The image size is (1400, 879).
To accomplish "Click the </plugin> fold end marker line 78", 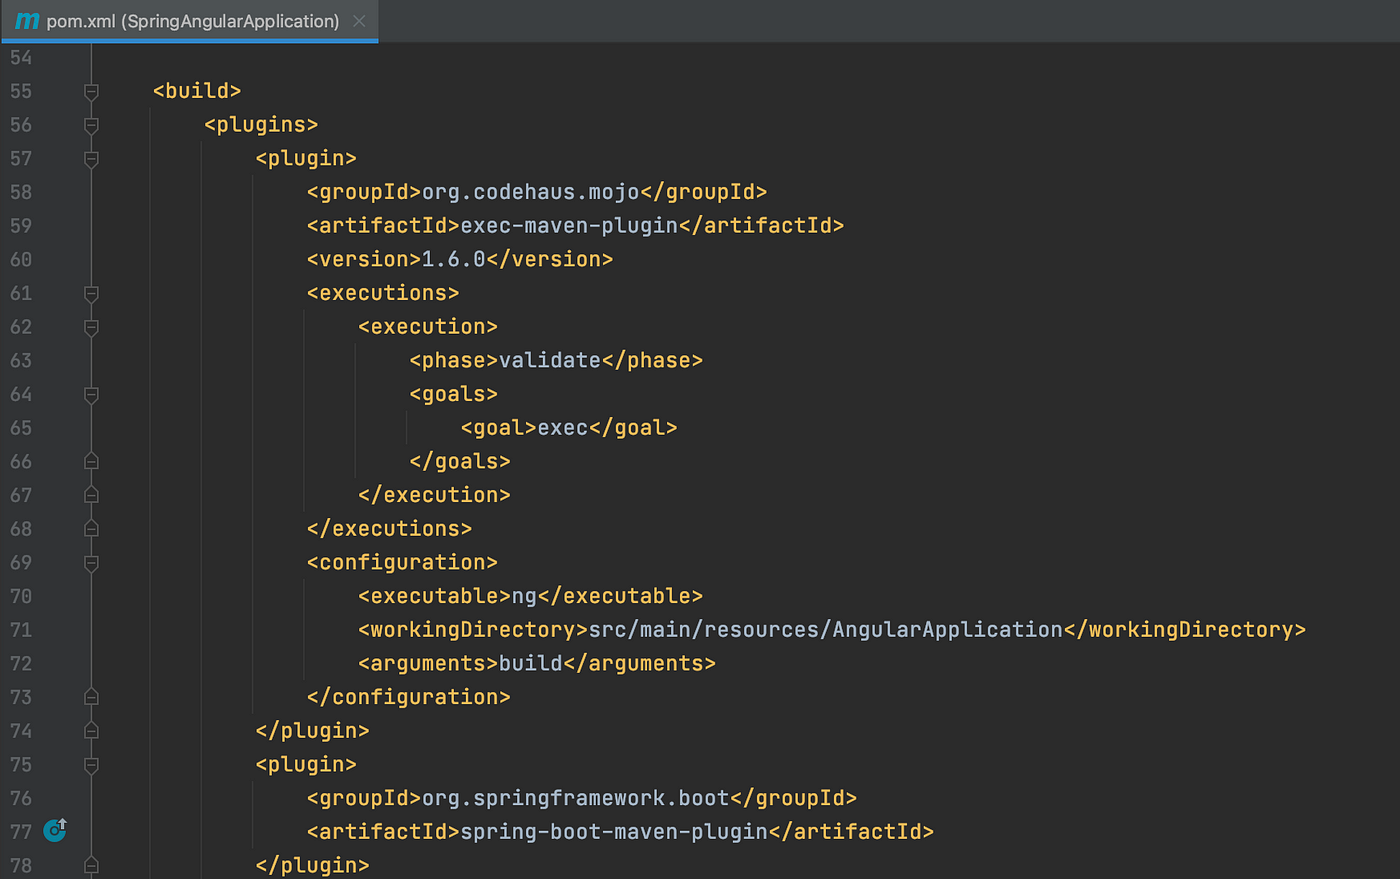I will (91, 865).
